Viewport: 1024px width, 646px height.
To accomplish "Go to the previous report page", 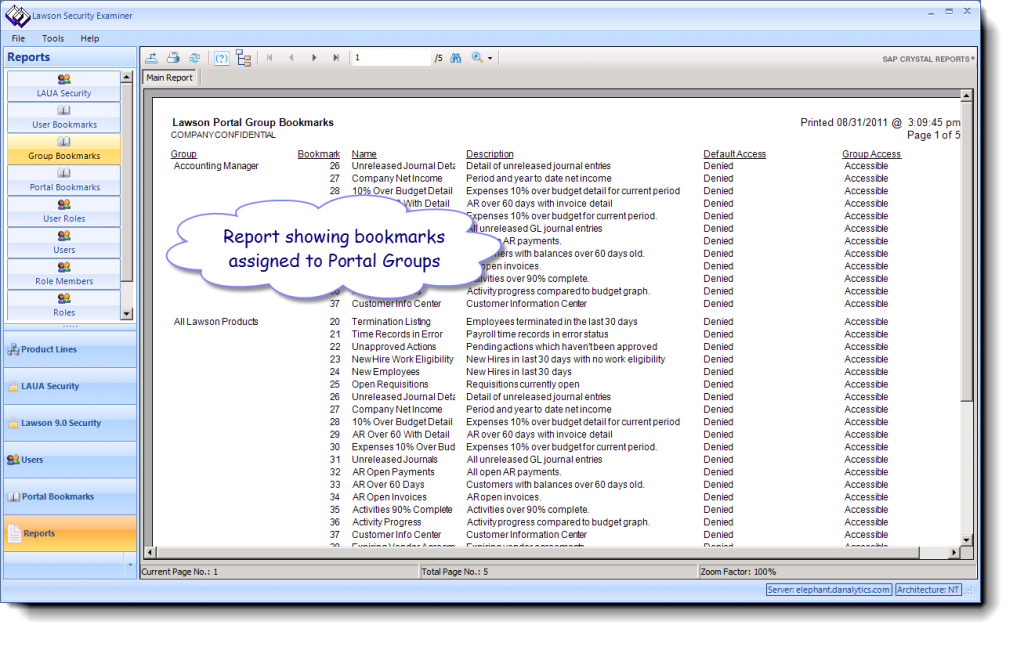I will pyautogui.click(x=291, y=58).
